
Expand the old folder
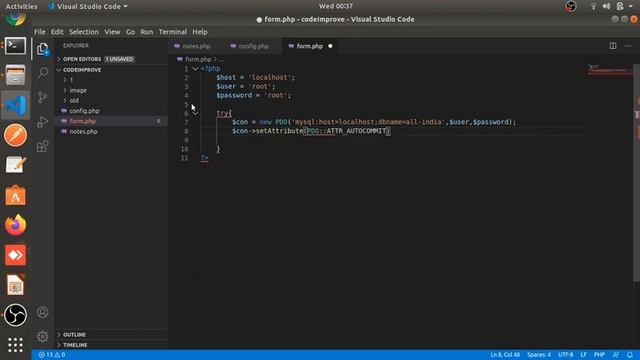(x=74, y=100)
